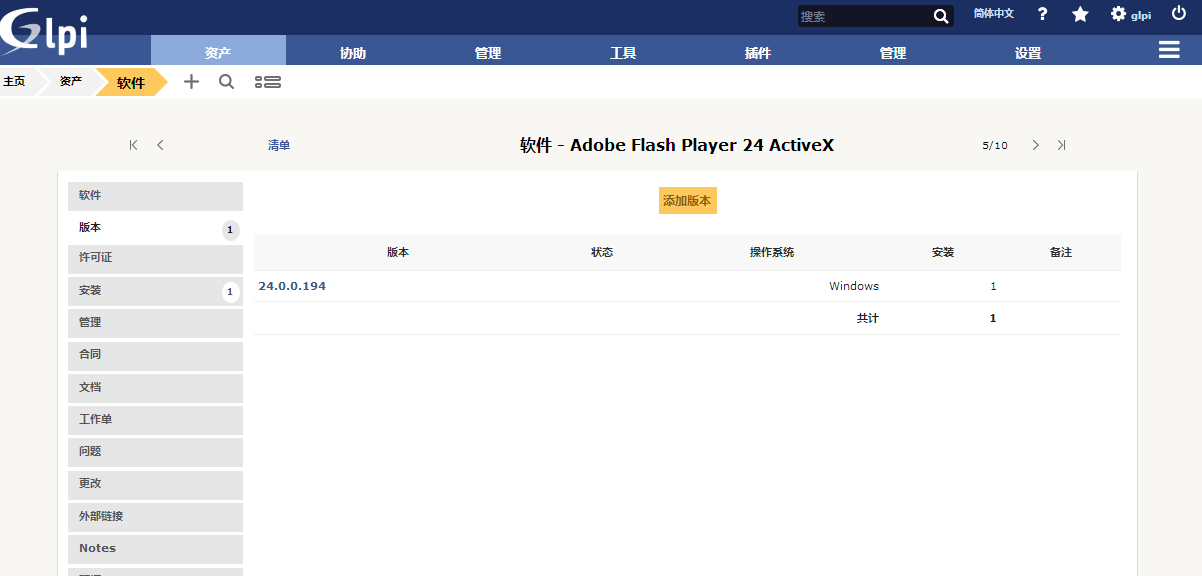Go to next record arrow
Viewport: 1202px width, 576px height.
[1035, 145]
